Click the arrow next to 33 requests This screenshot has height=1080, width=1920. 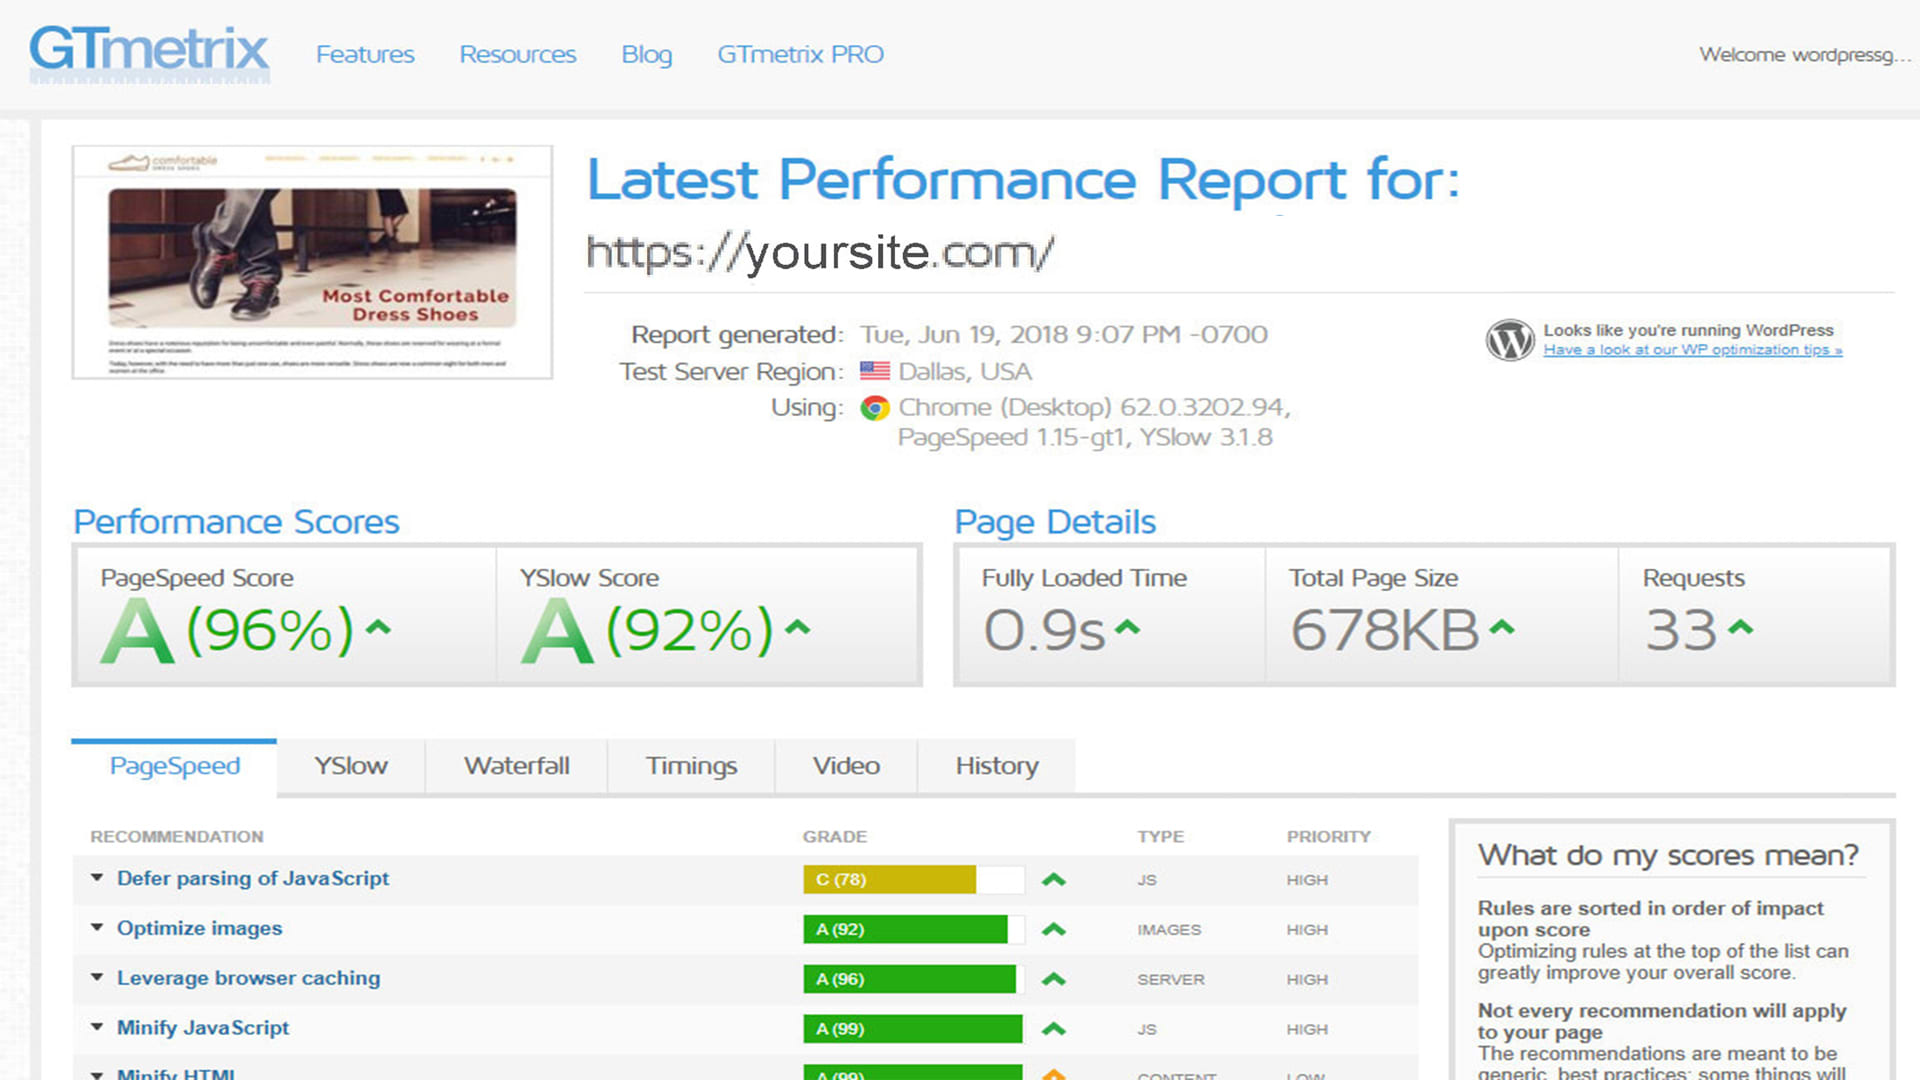coord(1740,628)
